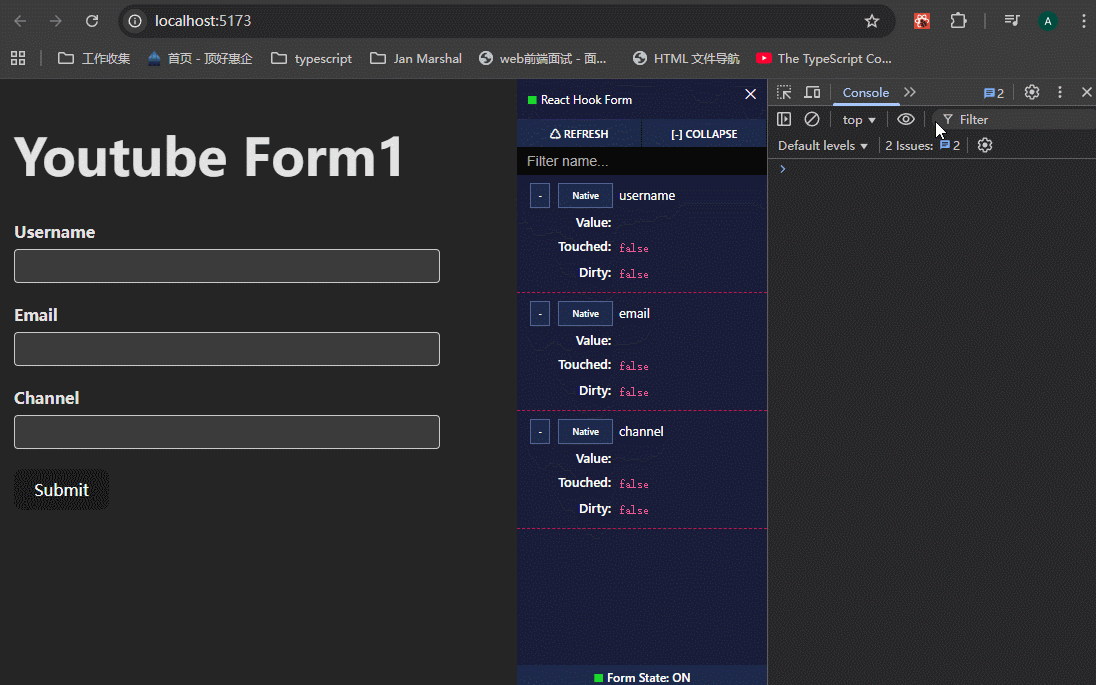Show the console sidebar panel
Image resolution: width=1096 pixels, height=685 pixels.
tap(784, 119)
